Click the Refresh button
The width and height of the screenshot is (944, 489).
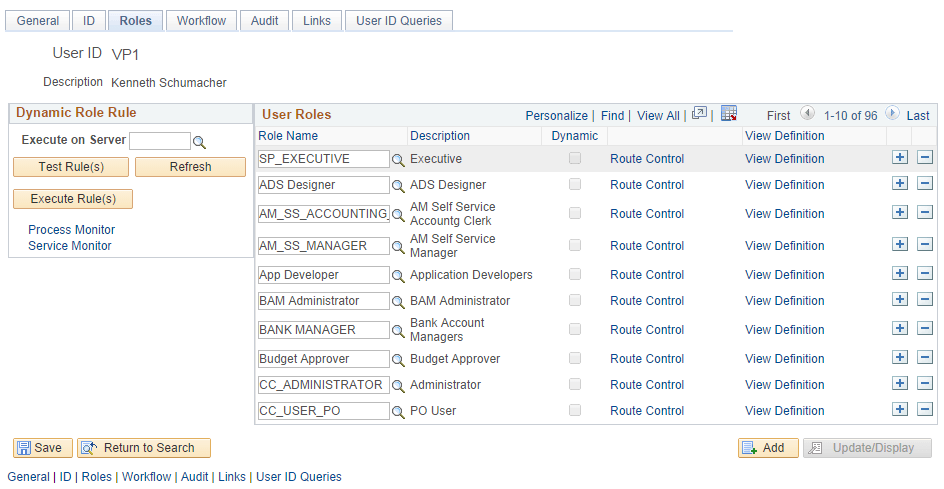[190, 167]
